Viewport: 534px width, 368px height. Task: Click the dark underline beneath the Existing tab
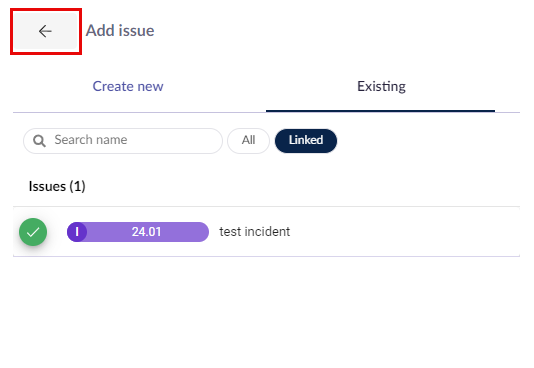coord(380,111)
